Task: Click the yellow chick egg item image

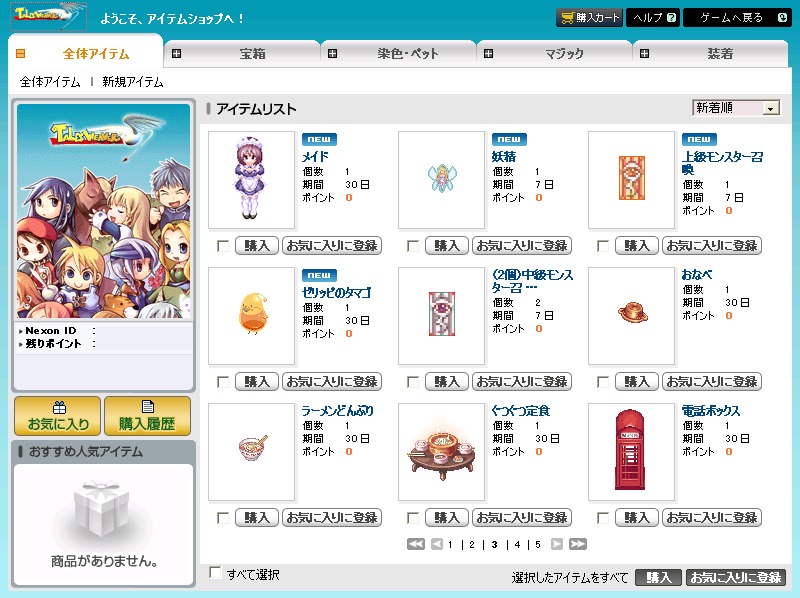Action: click(x=251, y=316)
